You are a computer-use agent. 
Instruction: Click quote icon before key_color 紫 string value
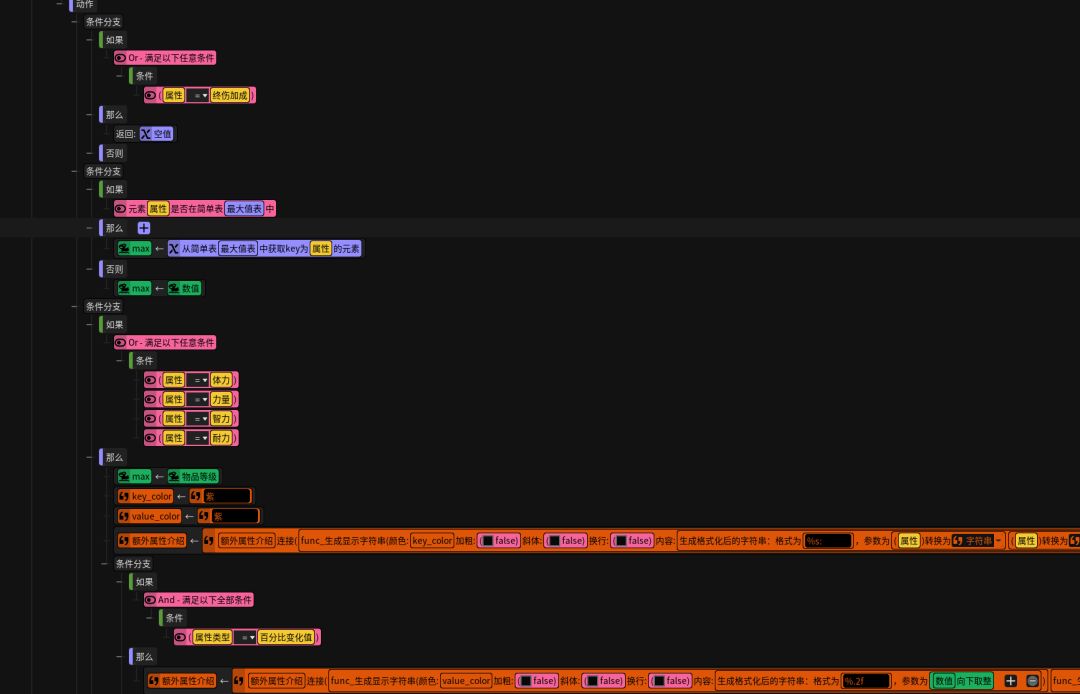(x=196, y=496)
